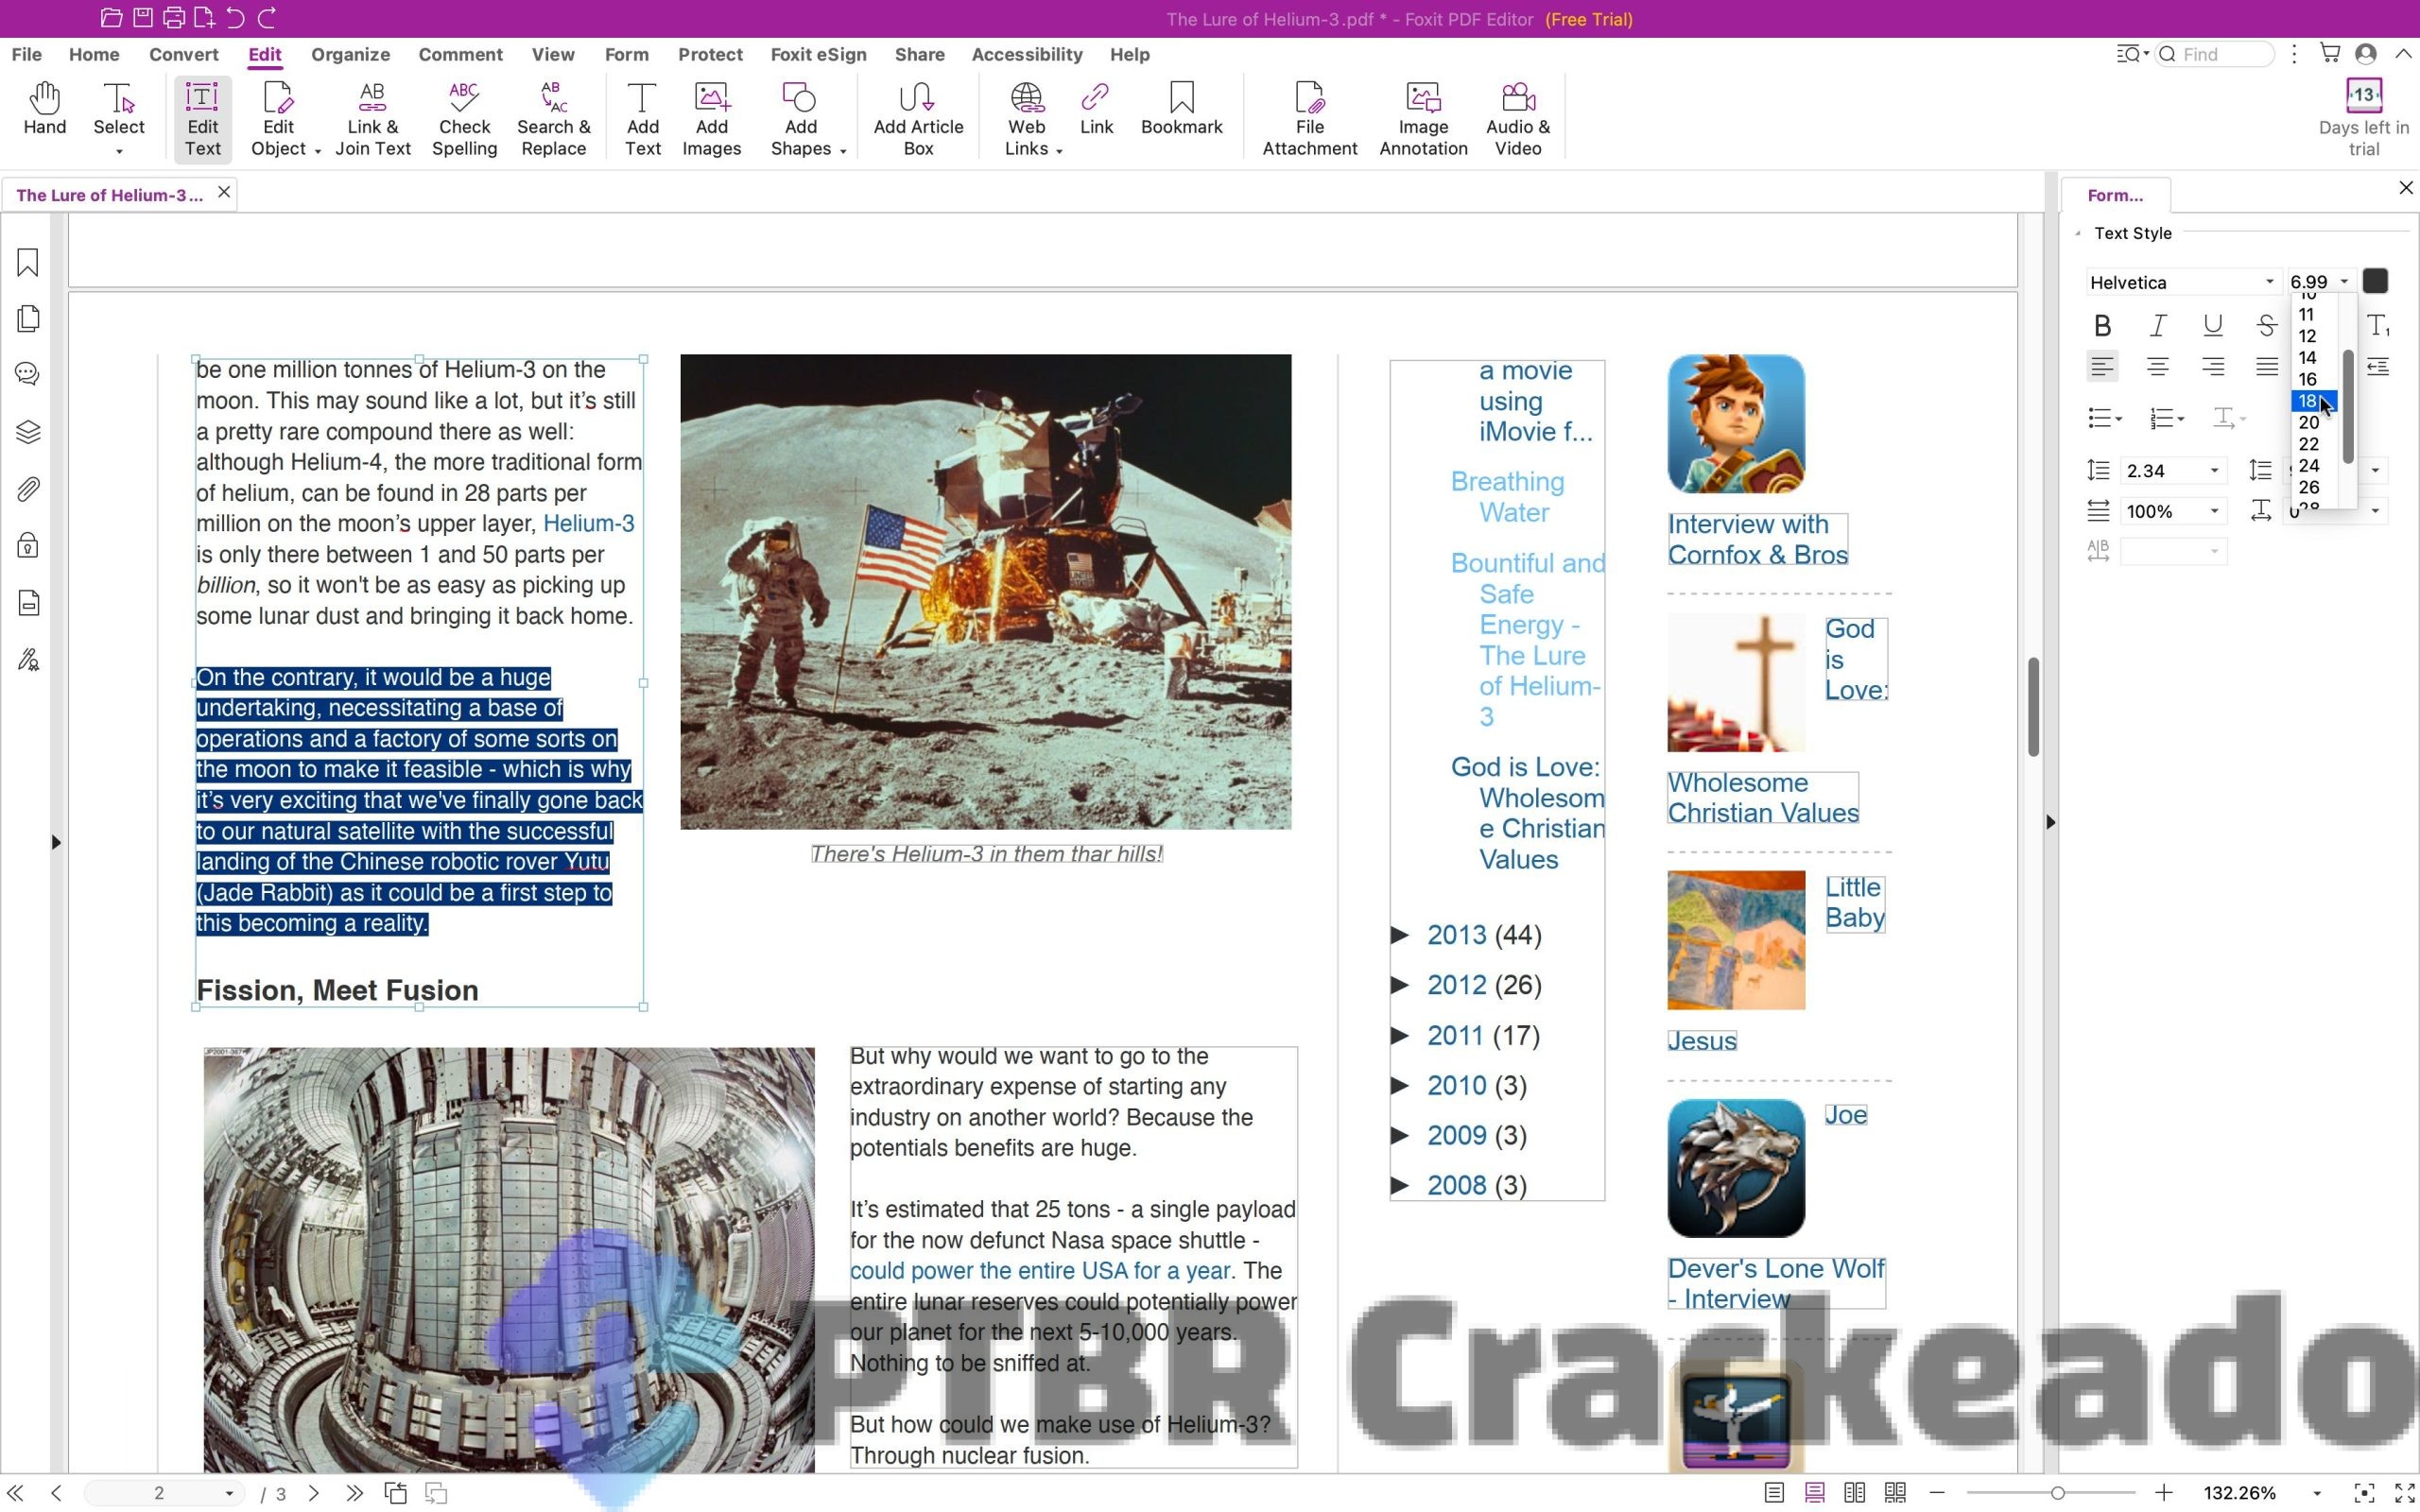Viewport: 2420px width, 1512px height.
Task: Click the Save icon in title bar
Action: [143, 18]
